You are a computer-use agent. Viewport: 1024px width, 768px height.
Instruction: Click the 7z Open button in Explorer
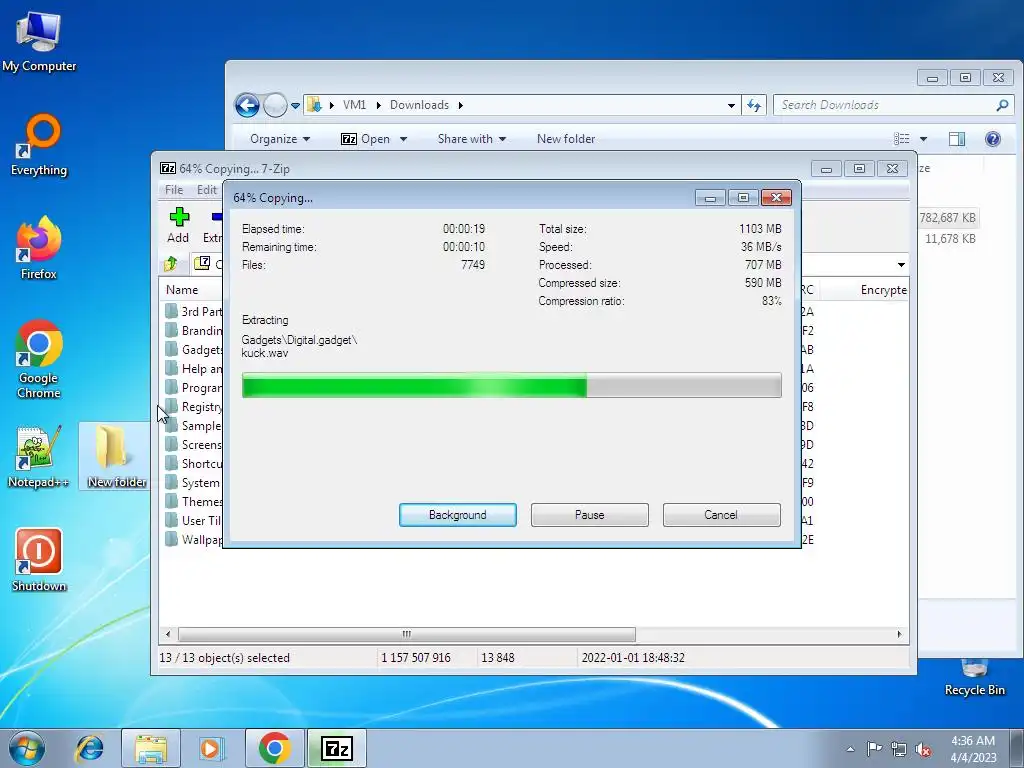(365, 138)
